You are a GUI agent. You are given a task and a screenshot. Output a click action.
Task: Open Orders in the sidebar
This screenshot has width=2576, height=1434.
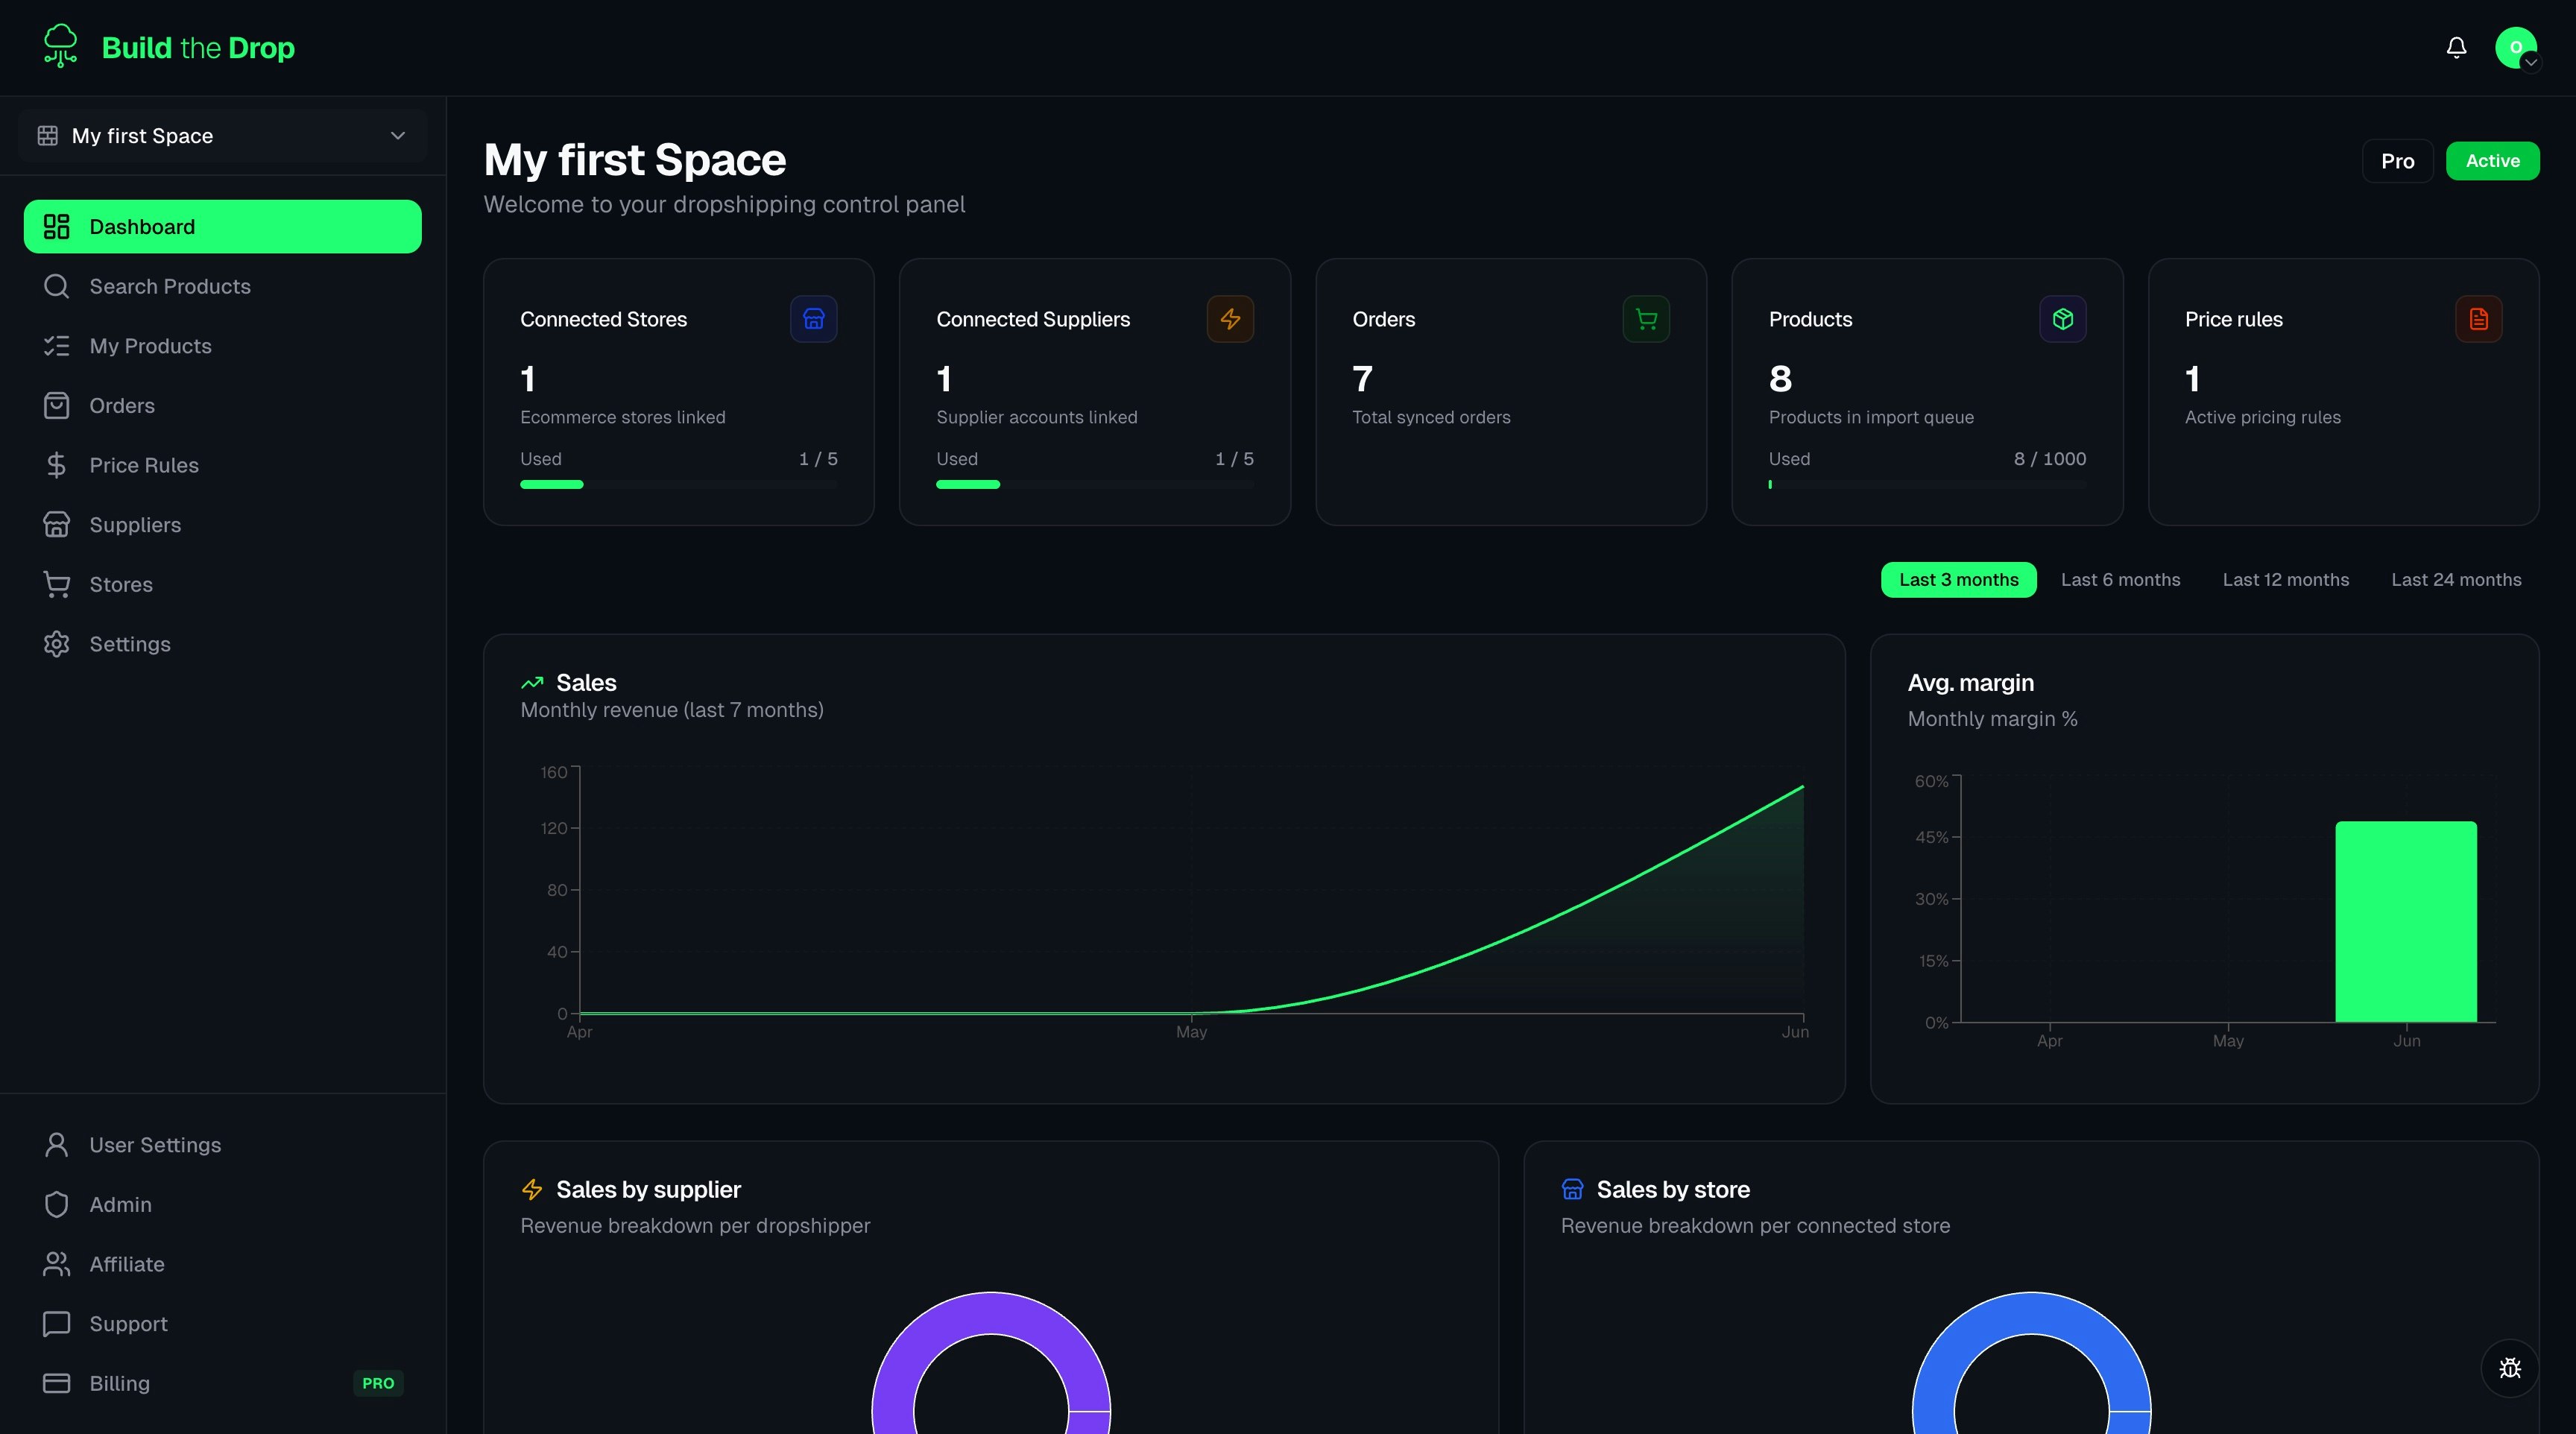(223, 405)
